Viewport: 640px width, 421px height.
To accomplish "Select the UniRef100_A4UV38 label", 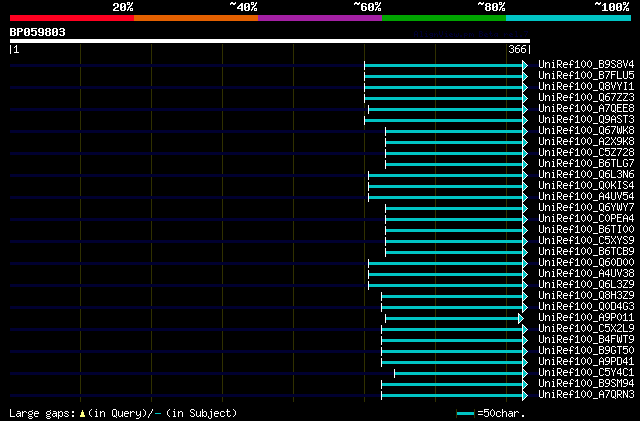I will (586, 274).
